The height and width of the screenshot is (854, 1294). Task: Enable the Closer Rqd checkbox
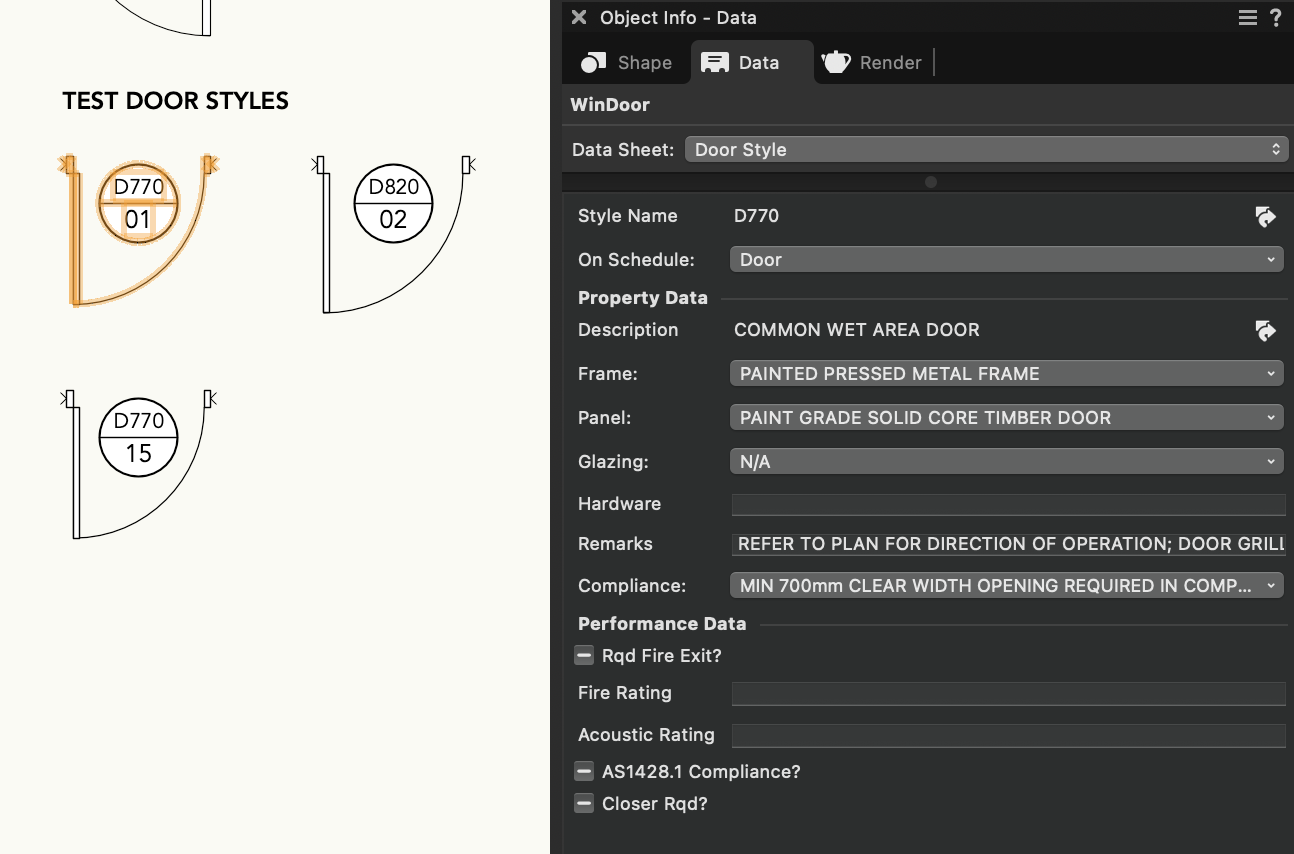(x=585, y=804)
